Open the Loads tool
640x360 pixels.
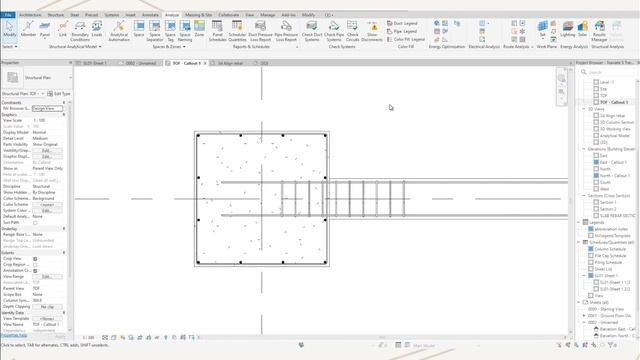point(97,30)
